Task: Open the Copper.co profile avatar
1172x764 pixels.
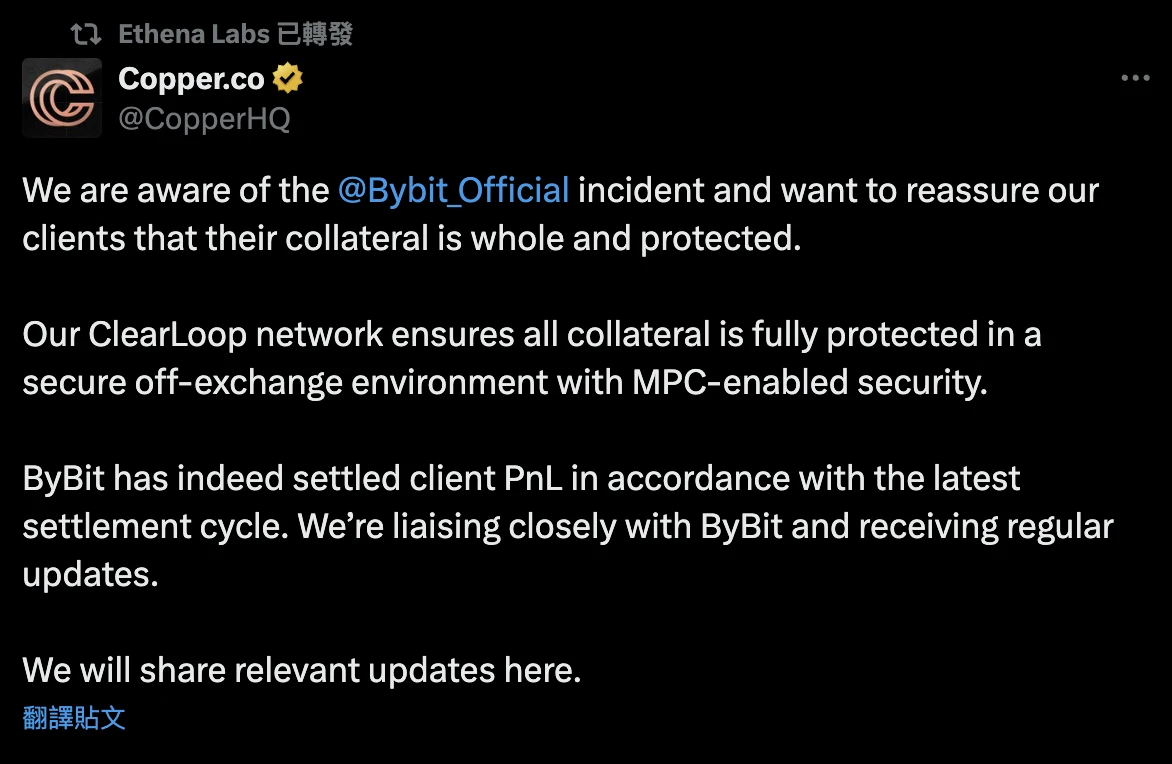Action: [x=62, y=97]
